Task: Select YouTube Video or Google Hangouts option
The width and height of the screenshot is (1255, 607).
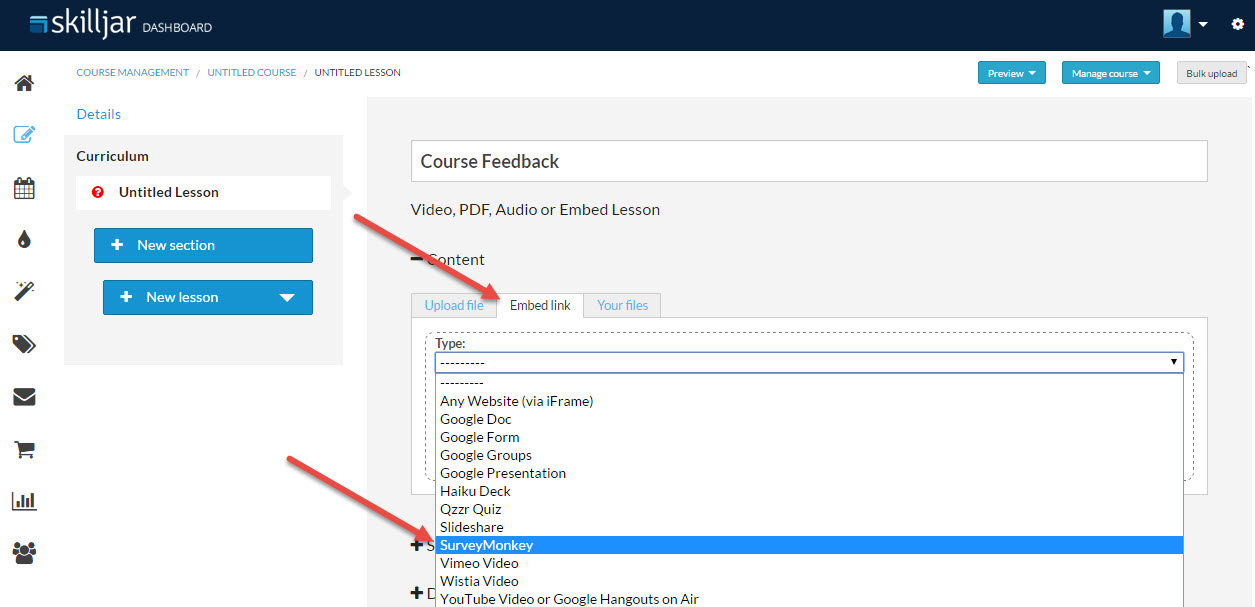Action: [x=809, y=598]
